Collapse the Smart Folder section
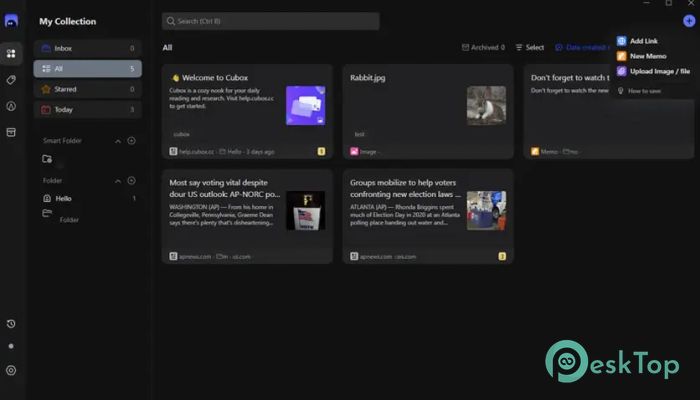Viewport: 700px width, 400px height. click(x=118, y=141)
